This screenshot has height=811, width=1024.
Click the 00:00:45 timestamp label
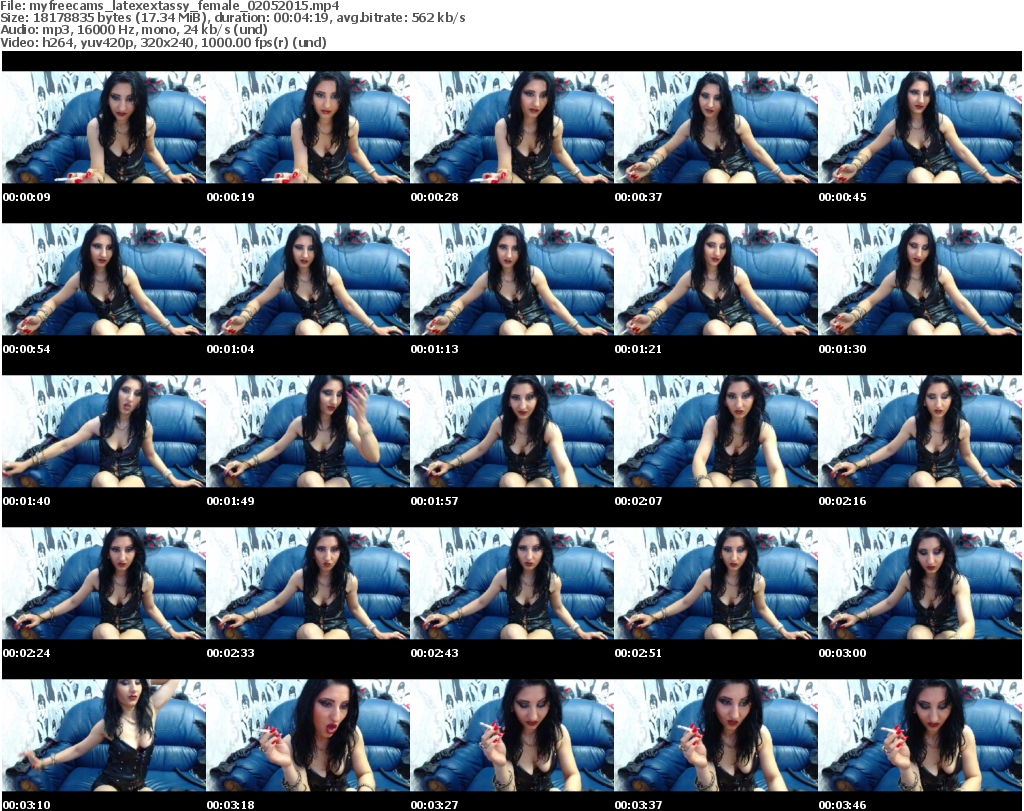click(842, 197)
